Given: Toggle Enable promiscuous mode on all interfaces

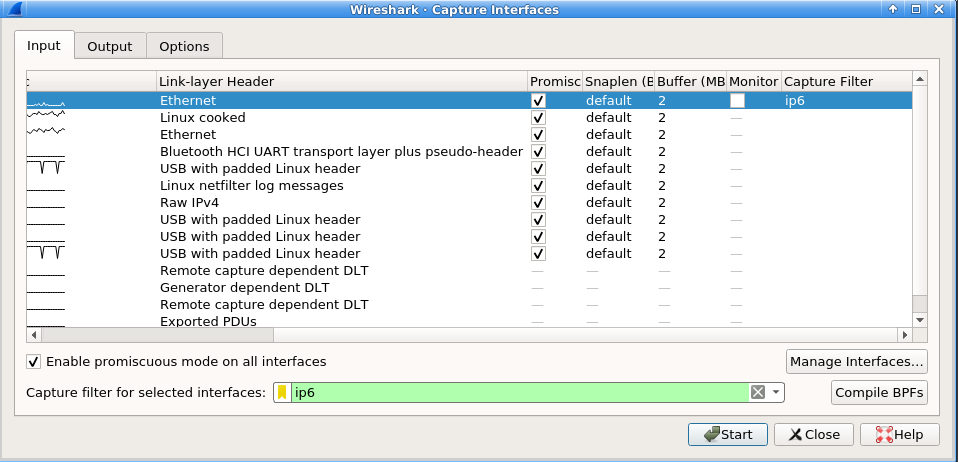Looking at the screenshot, I should click(x=176, y=362).
